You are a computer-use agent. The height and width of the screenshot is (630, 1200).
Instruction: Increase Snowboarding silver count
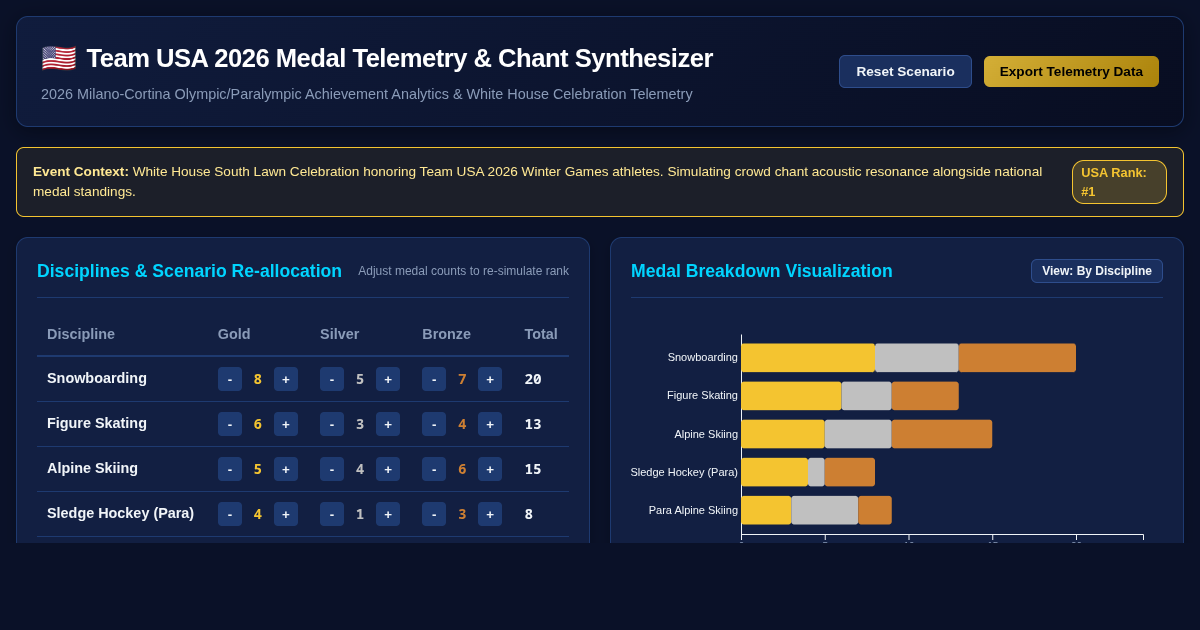point(388,379)
